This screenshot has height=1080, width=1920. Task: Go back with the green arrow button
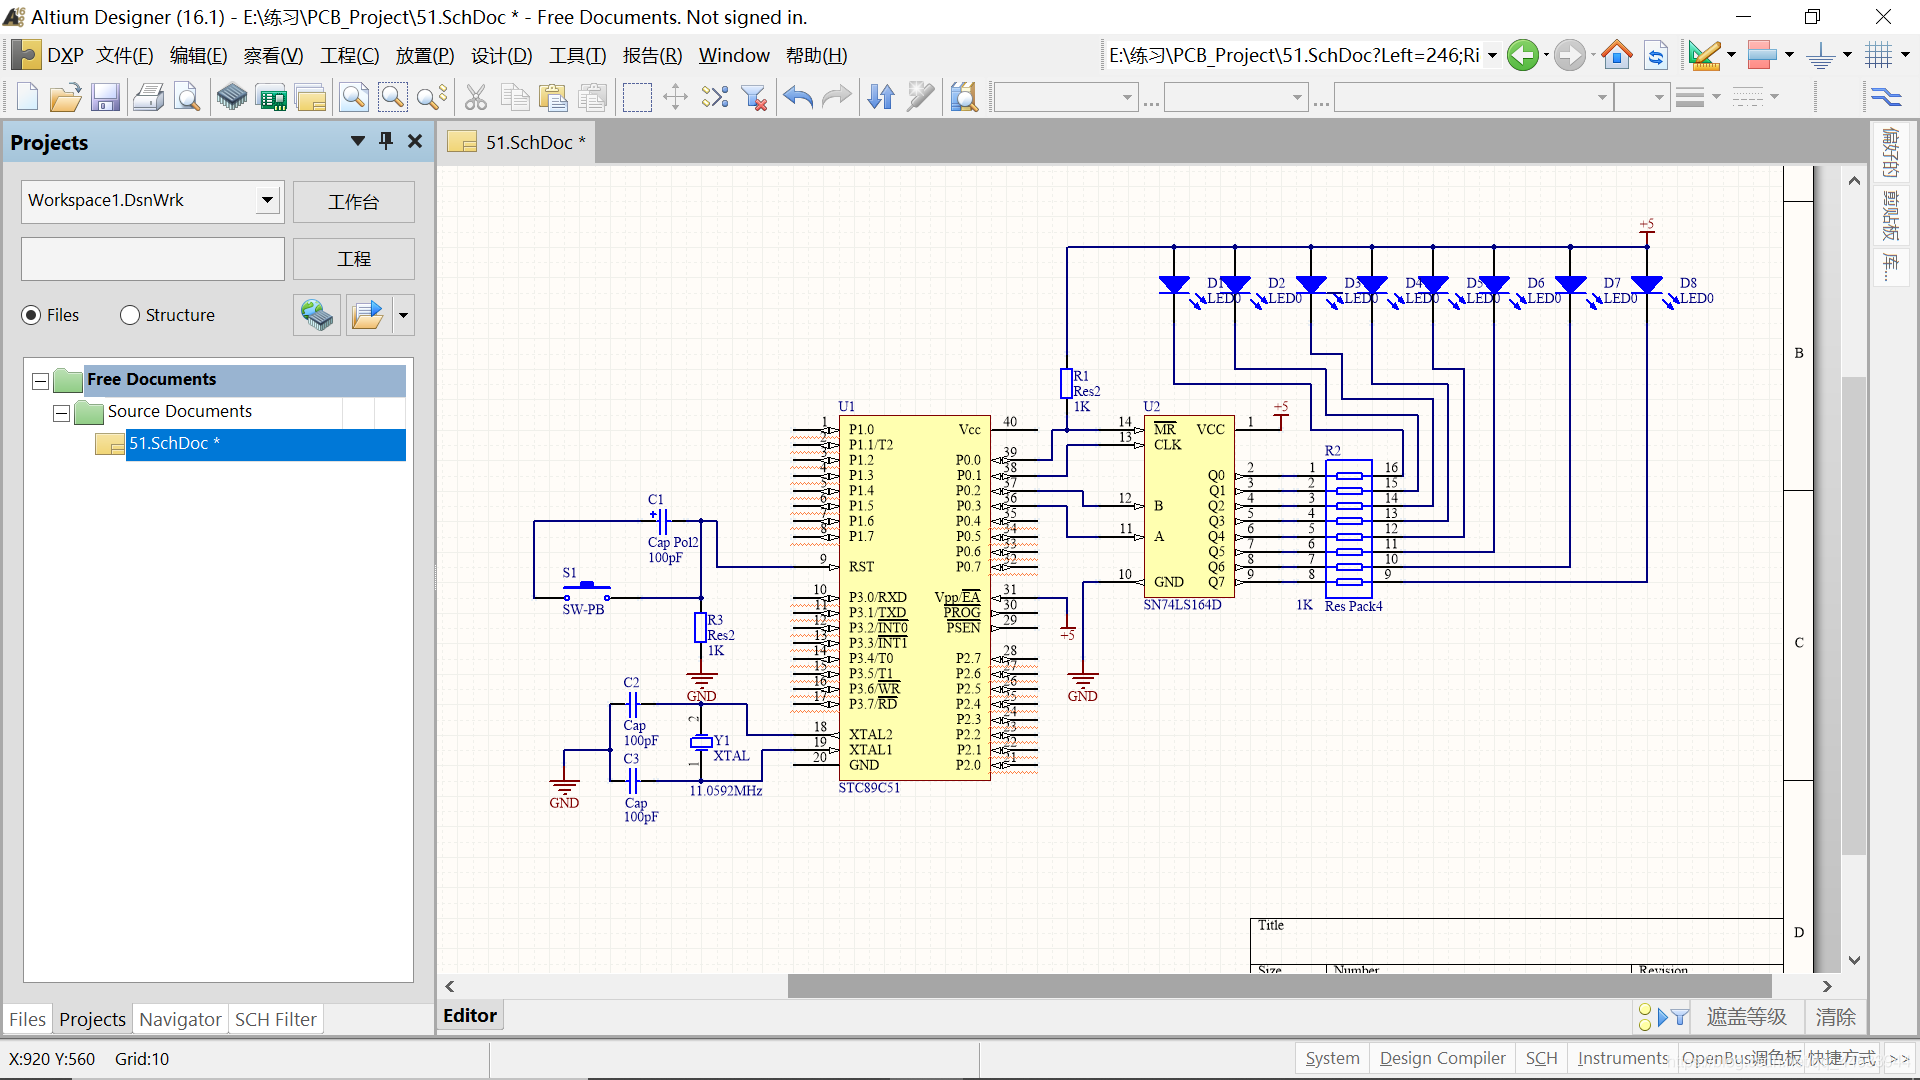pyautogui.click(x=1522, y=55)
